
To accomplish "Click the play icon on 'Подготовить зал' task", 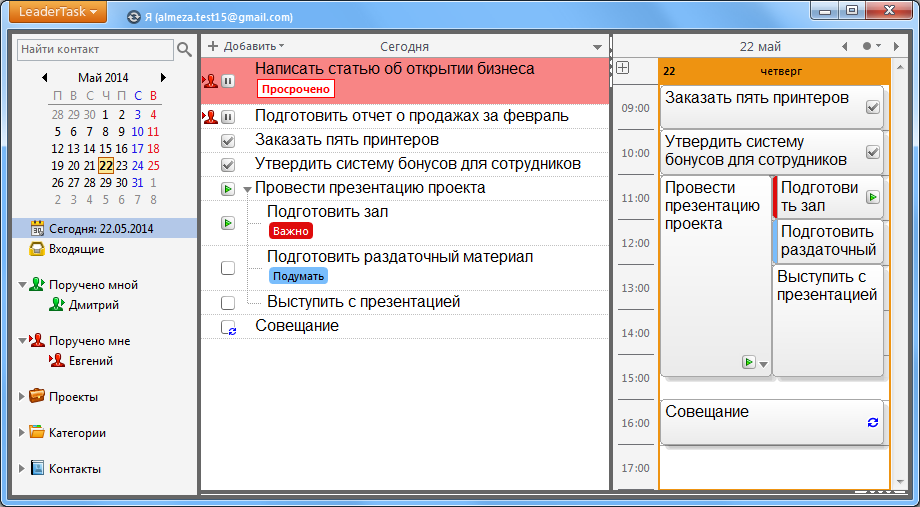I will click(x=228, y=222).
